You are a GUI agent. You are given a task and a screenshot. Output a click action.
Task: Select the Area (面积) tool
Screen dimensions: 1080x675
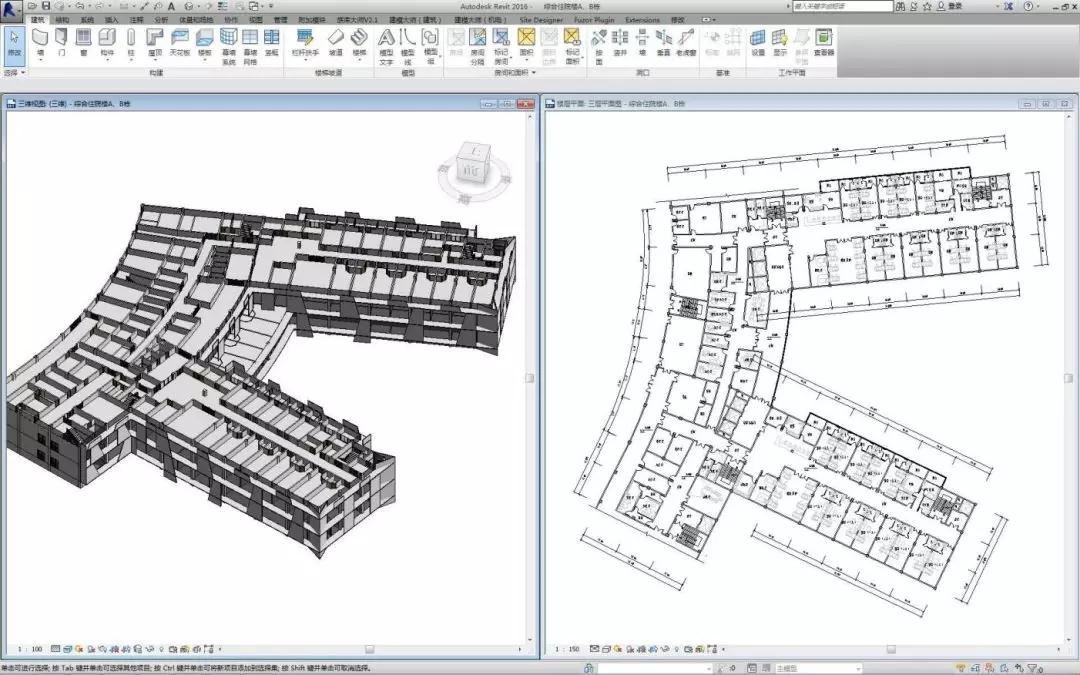526,41
